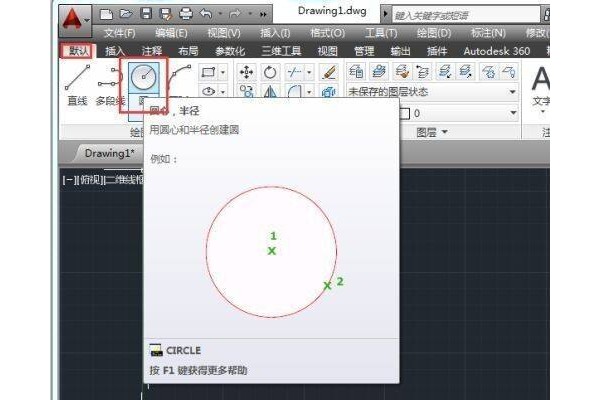
Task: Open the AutoCAD application menu button
Action: (75, 20)
